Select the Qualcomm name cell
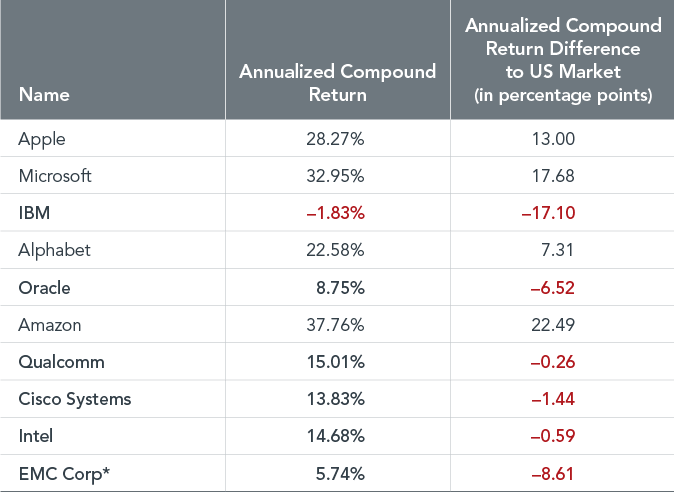The image size is (674, 493). pyautogui.click(x=61, y=361)
